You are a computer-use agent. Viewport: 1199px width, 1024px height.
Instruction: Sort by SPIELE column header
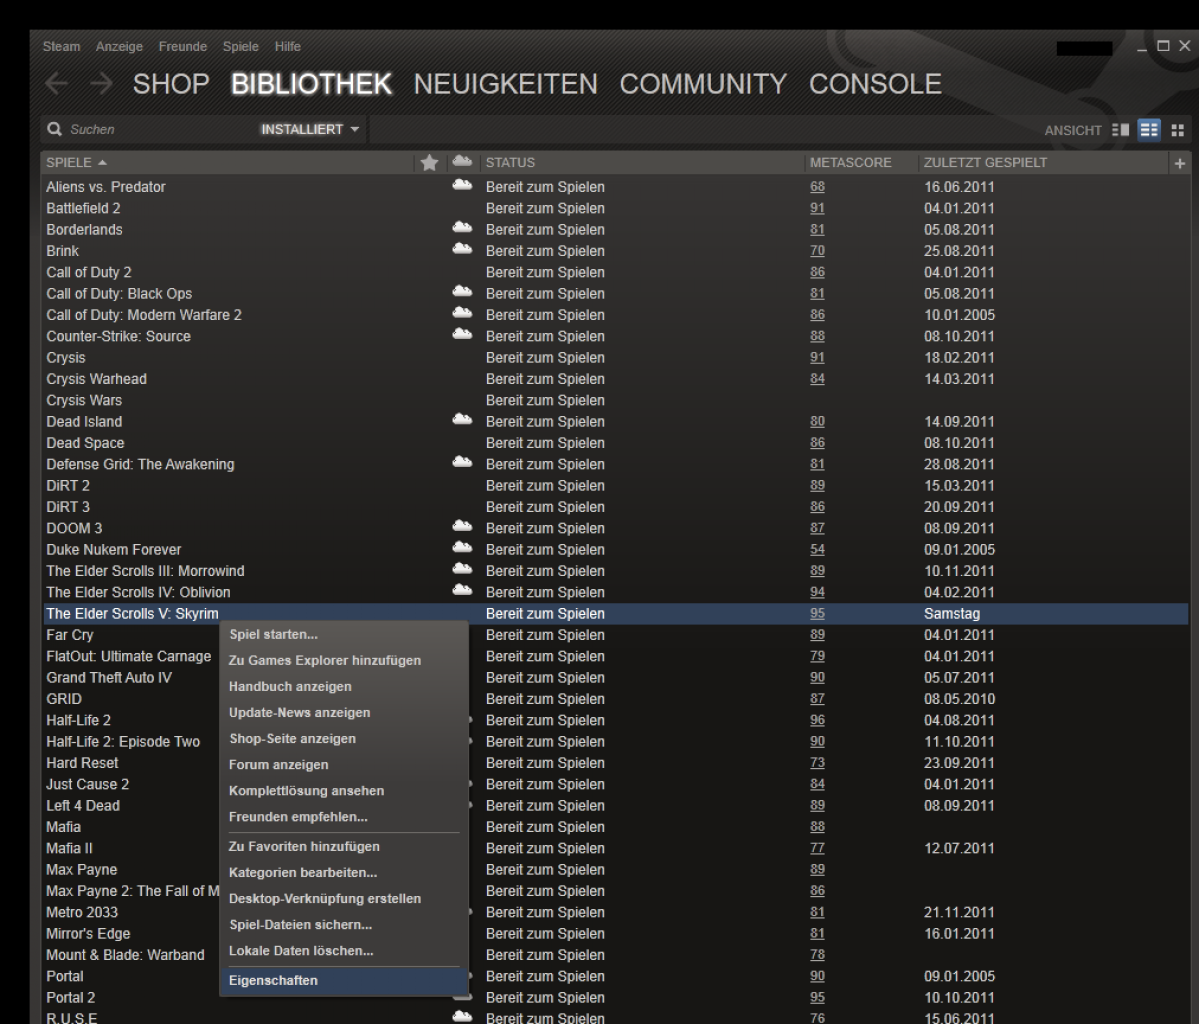76,162
